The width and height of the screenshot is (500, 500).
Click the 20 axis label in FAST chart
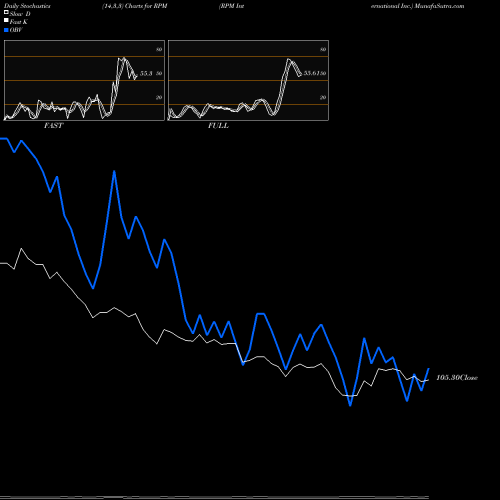coord(159,98)
